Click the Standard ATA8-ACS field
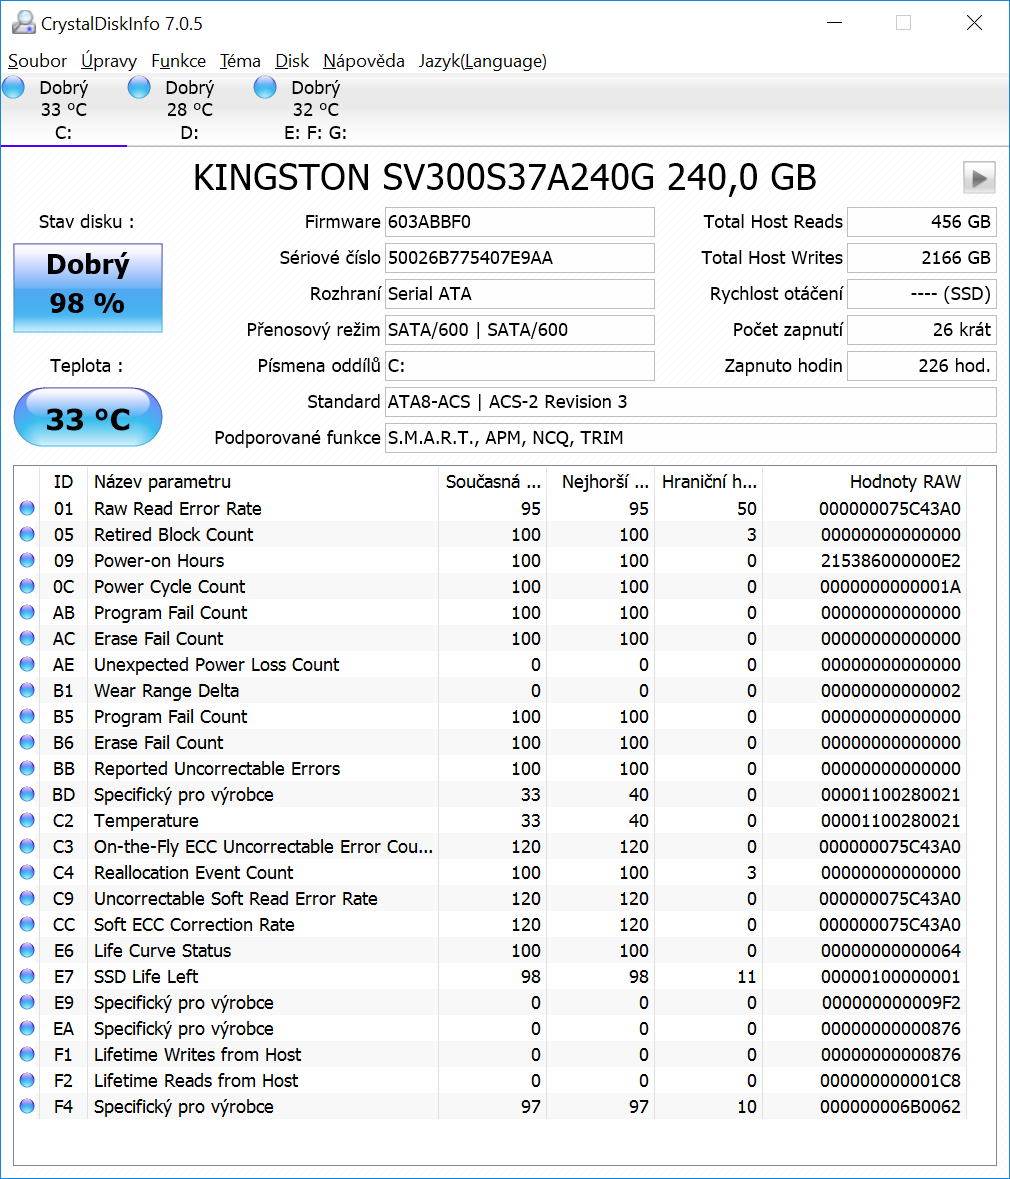This screenshot has height=1179, width=1010. (690, 402)
